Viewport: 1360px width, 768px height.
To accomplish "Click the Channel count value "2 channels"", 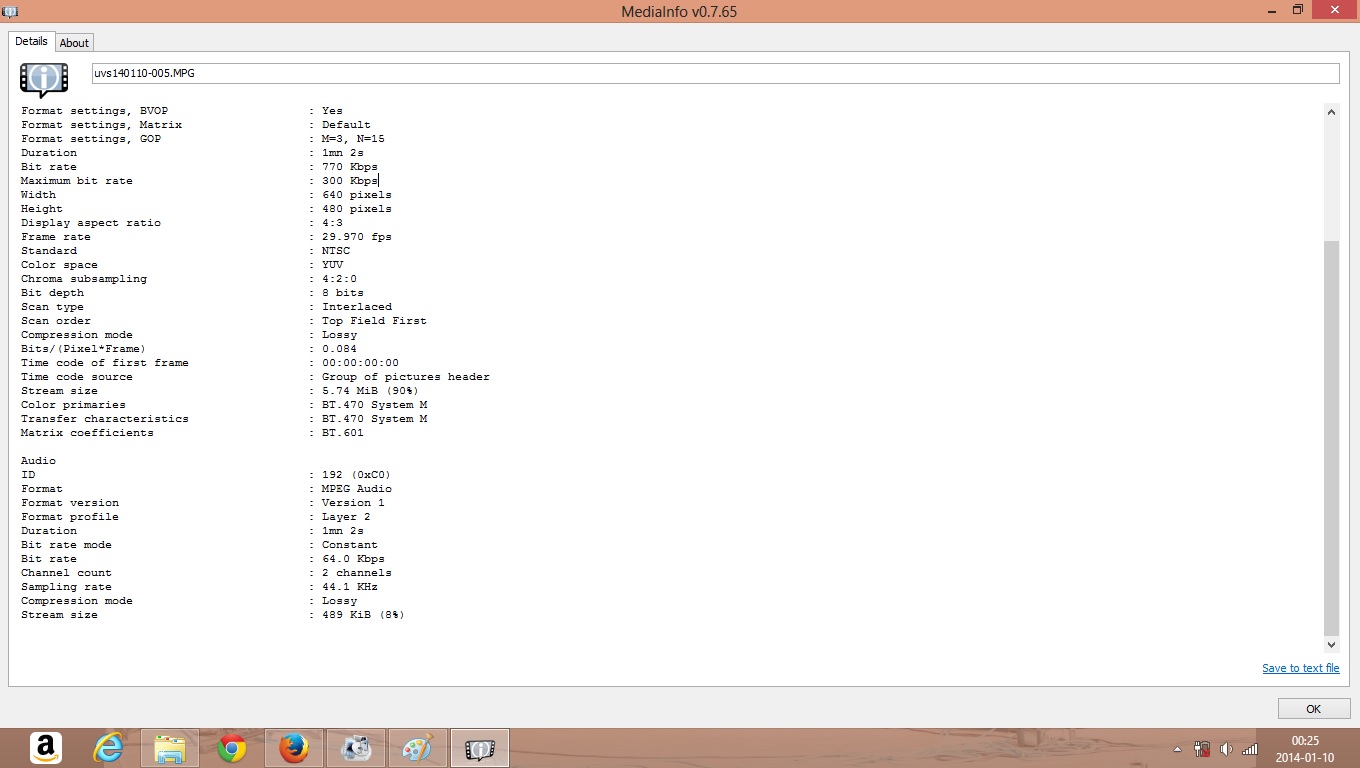I will 357,573.
